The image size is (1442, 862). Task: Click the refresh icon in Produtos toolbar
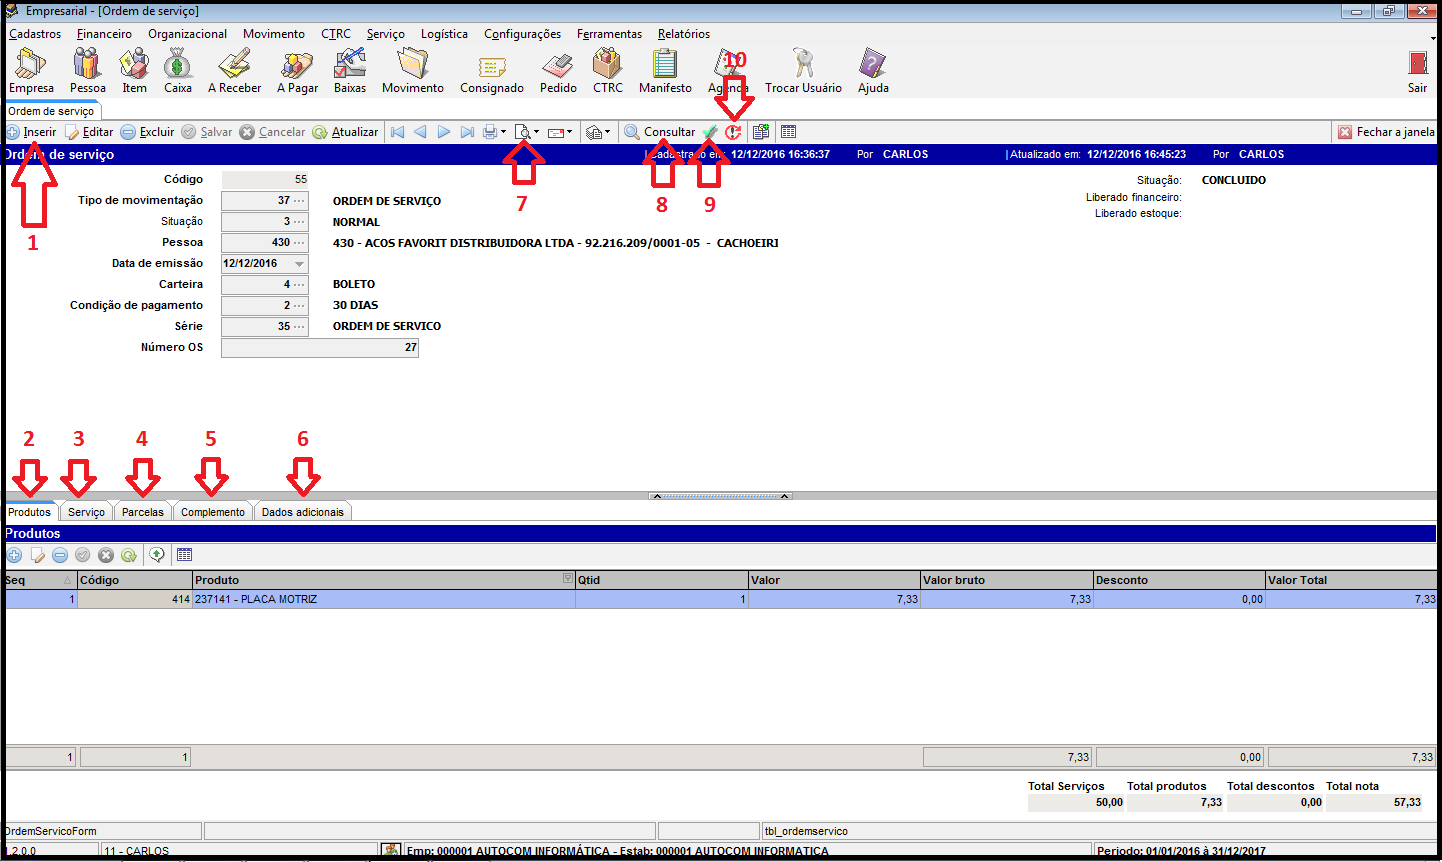(x=129, y=555)
